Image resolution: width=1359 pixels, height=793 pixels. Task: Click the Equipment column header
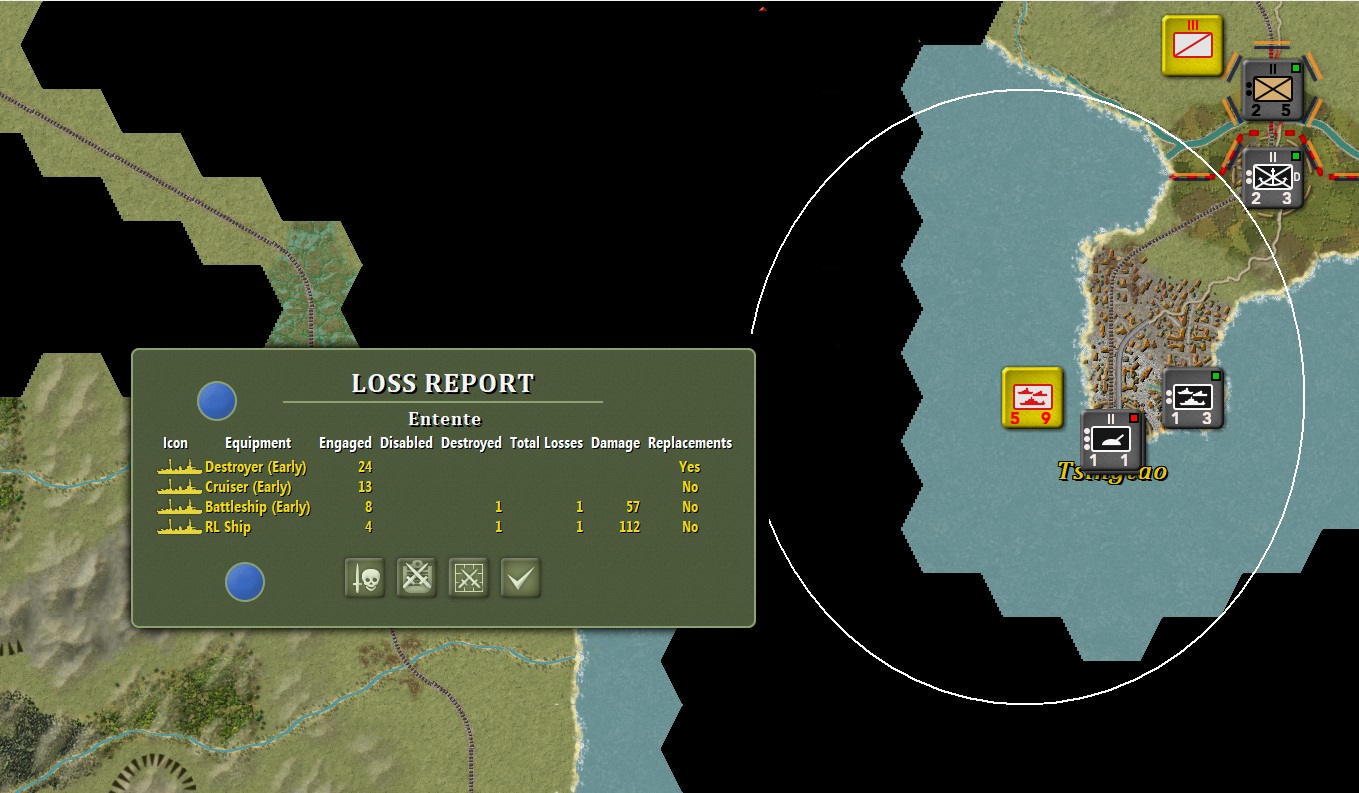258,443
